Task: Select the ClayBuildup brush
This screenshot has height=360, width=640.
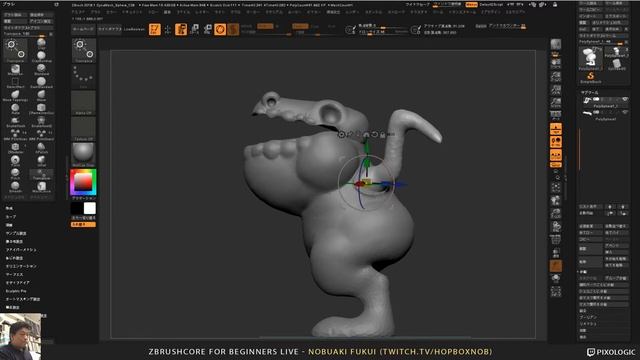Action: [41, 56]
